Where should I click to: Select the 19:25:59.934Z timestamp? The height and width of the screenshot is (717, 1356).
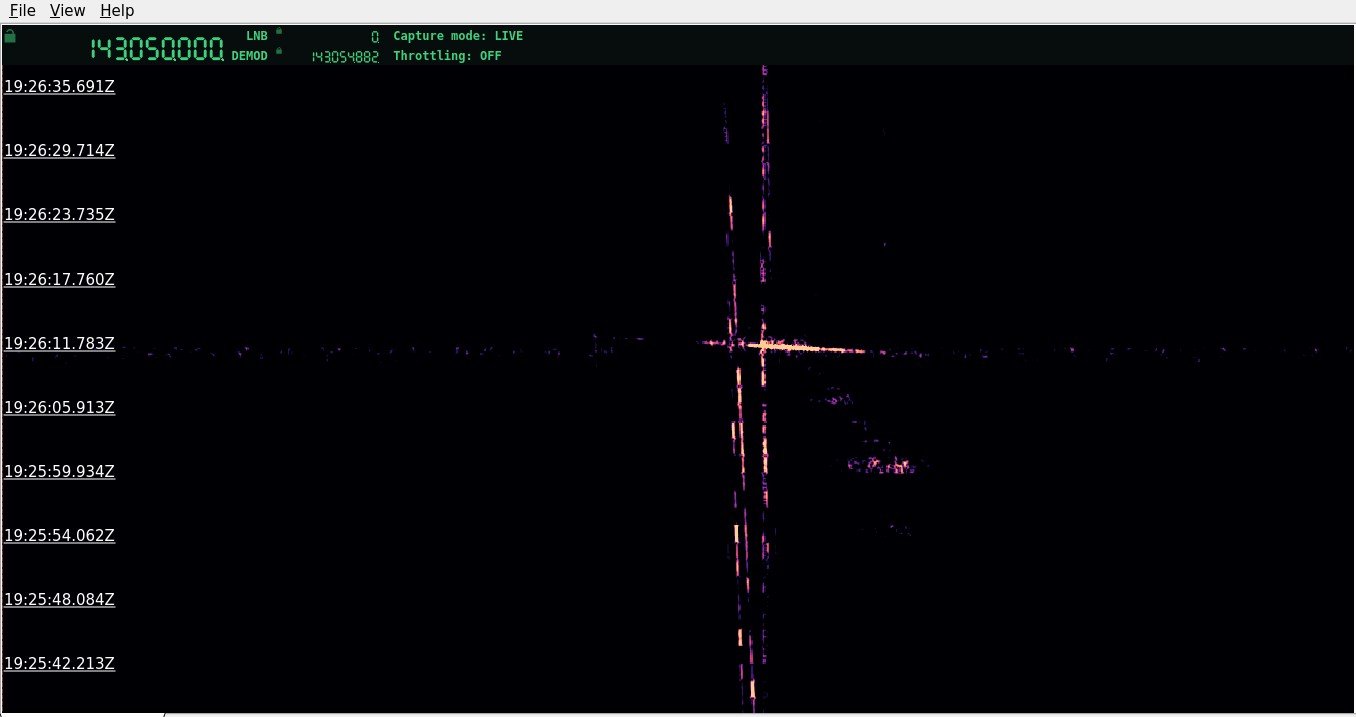tap(60, 471)
